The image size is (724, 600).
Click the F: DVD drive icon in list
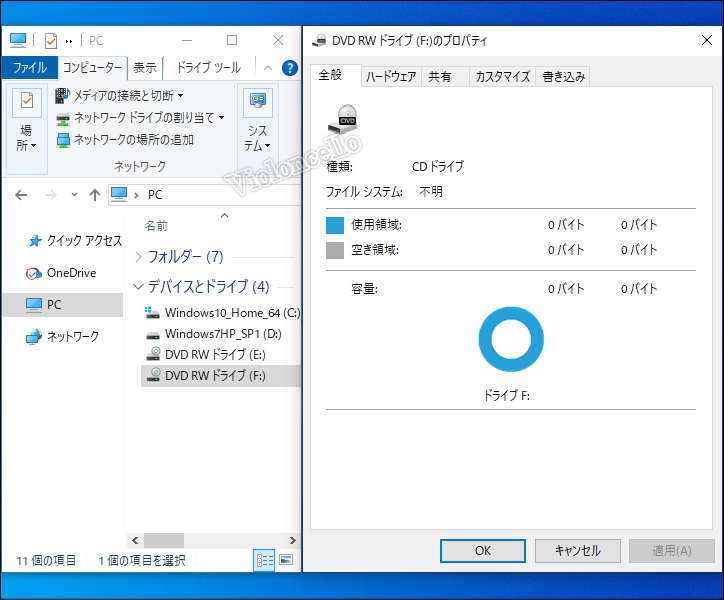(153, 375)
